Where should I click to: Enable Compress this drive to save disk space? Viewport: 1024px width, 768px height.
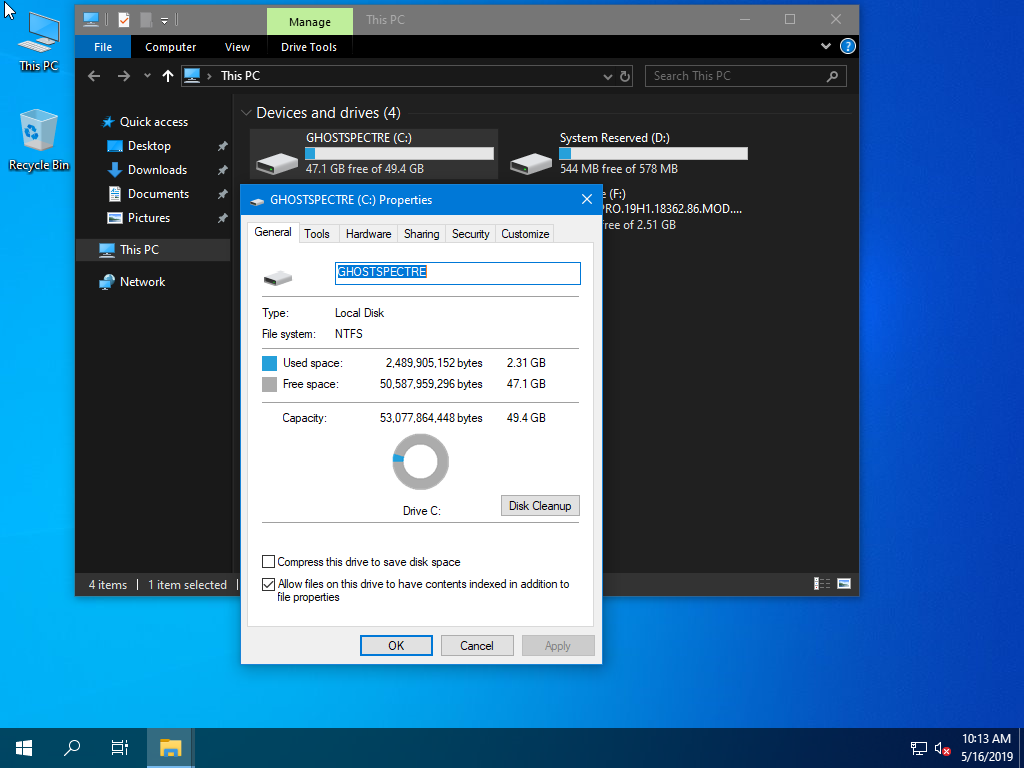[268, 562]
